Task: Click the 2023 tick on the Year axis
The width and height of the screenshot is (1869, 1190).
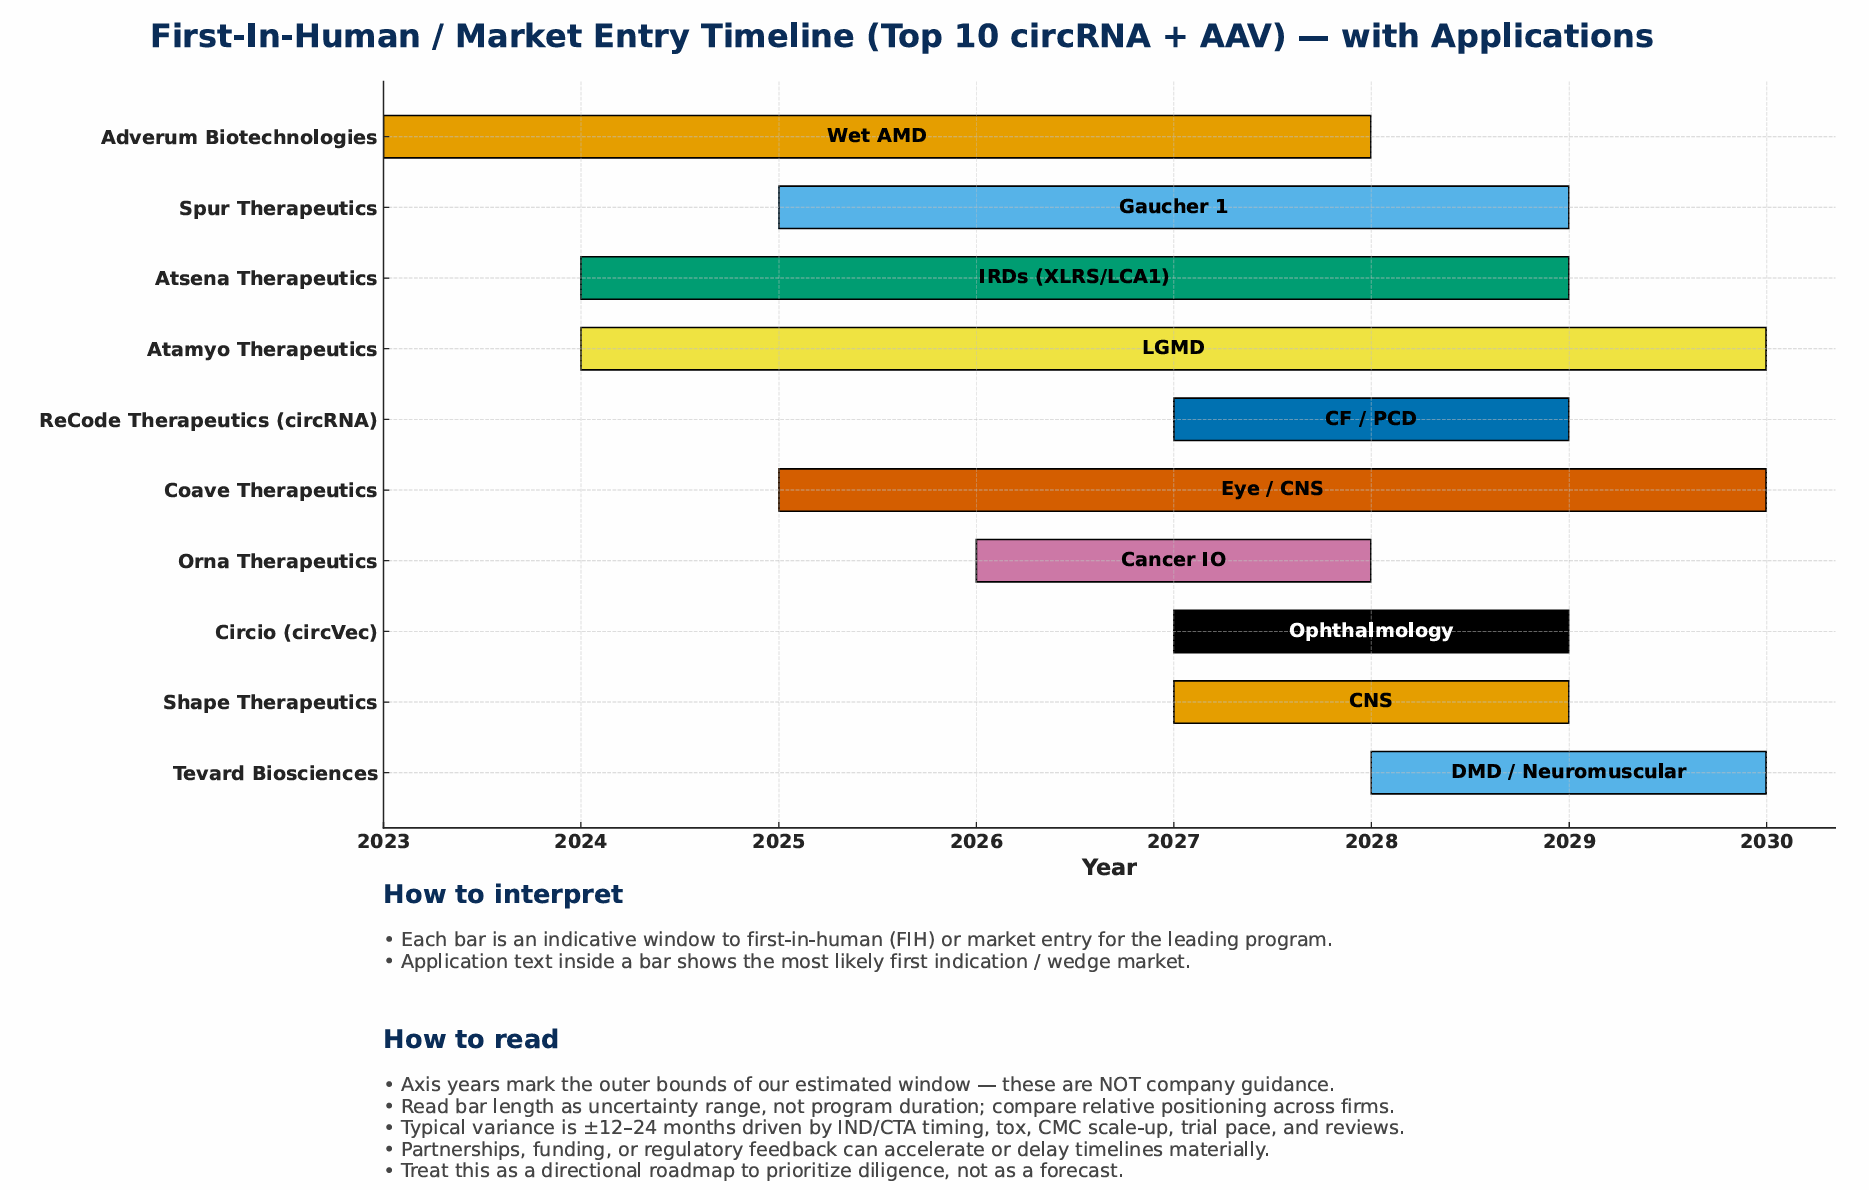Action: (x=383, y=841)
